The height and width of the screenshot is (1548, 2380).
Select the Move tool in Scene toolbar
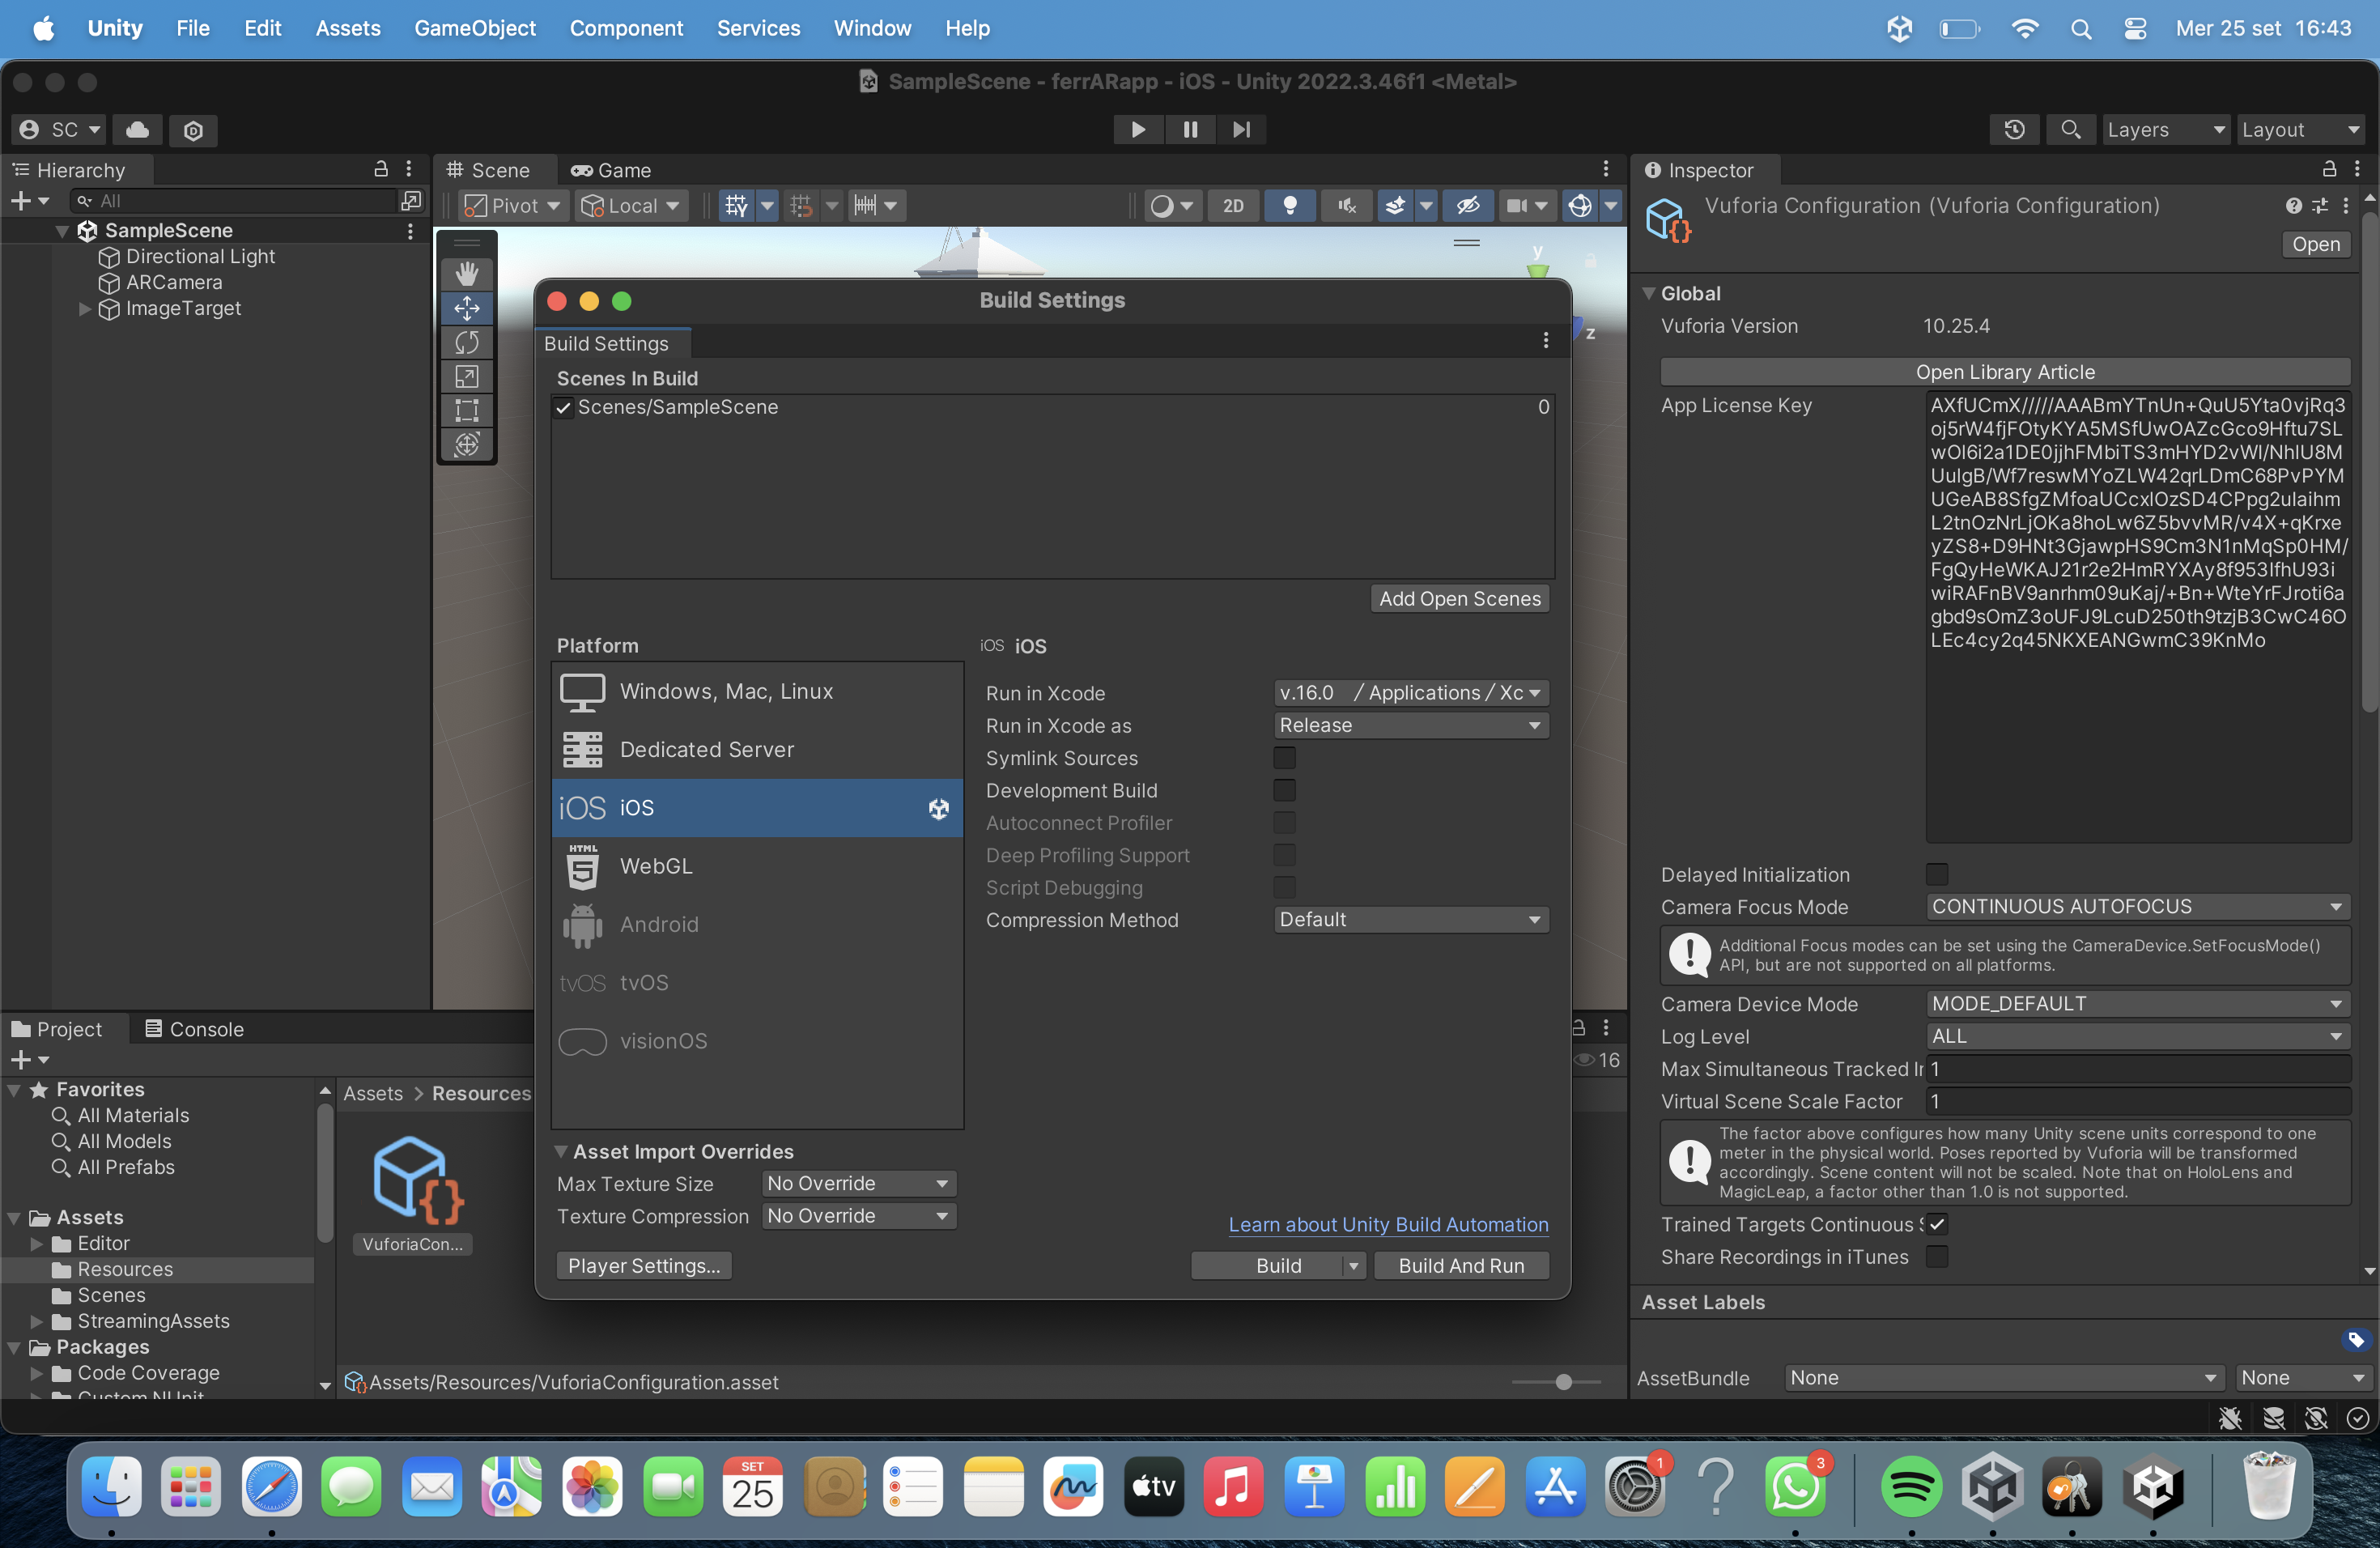(x=467, y=308)
